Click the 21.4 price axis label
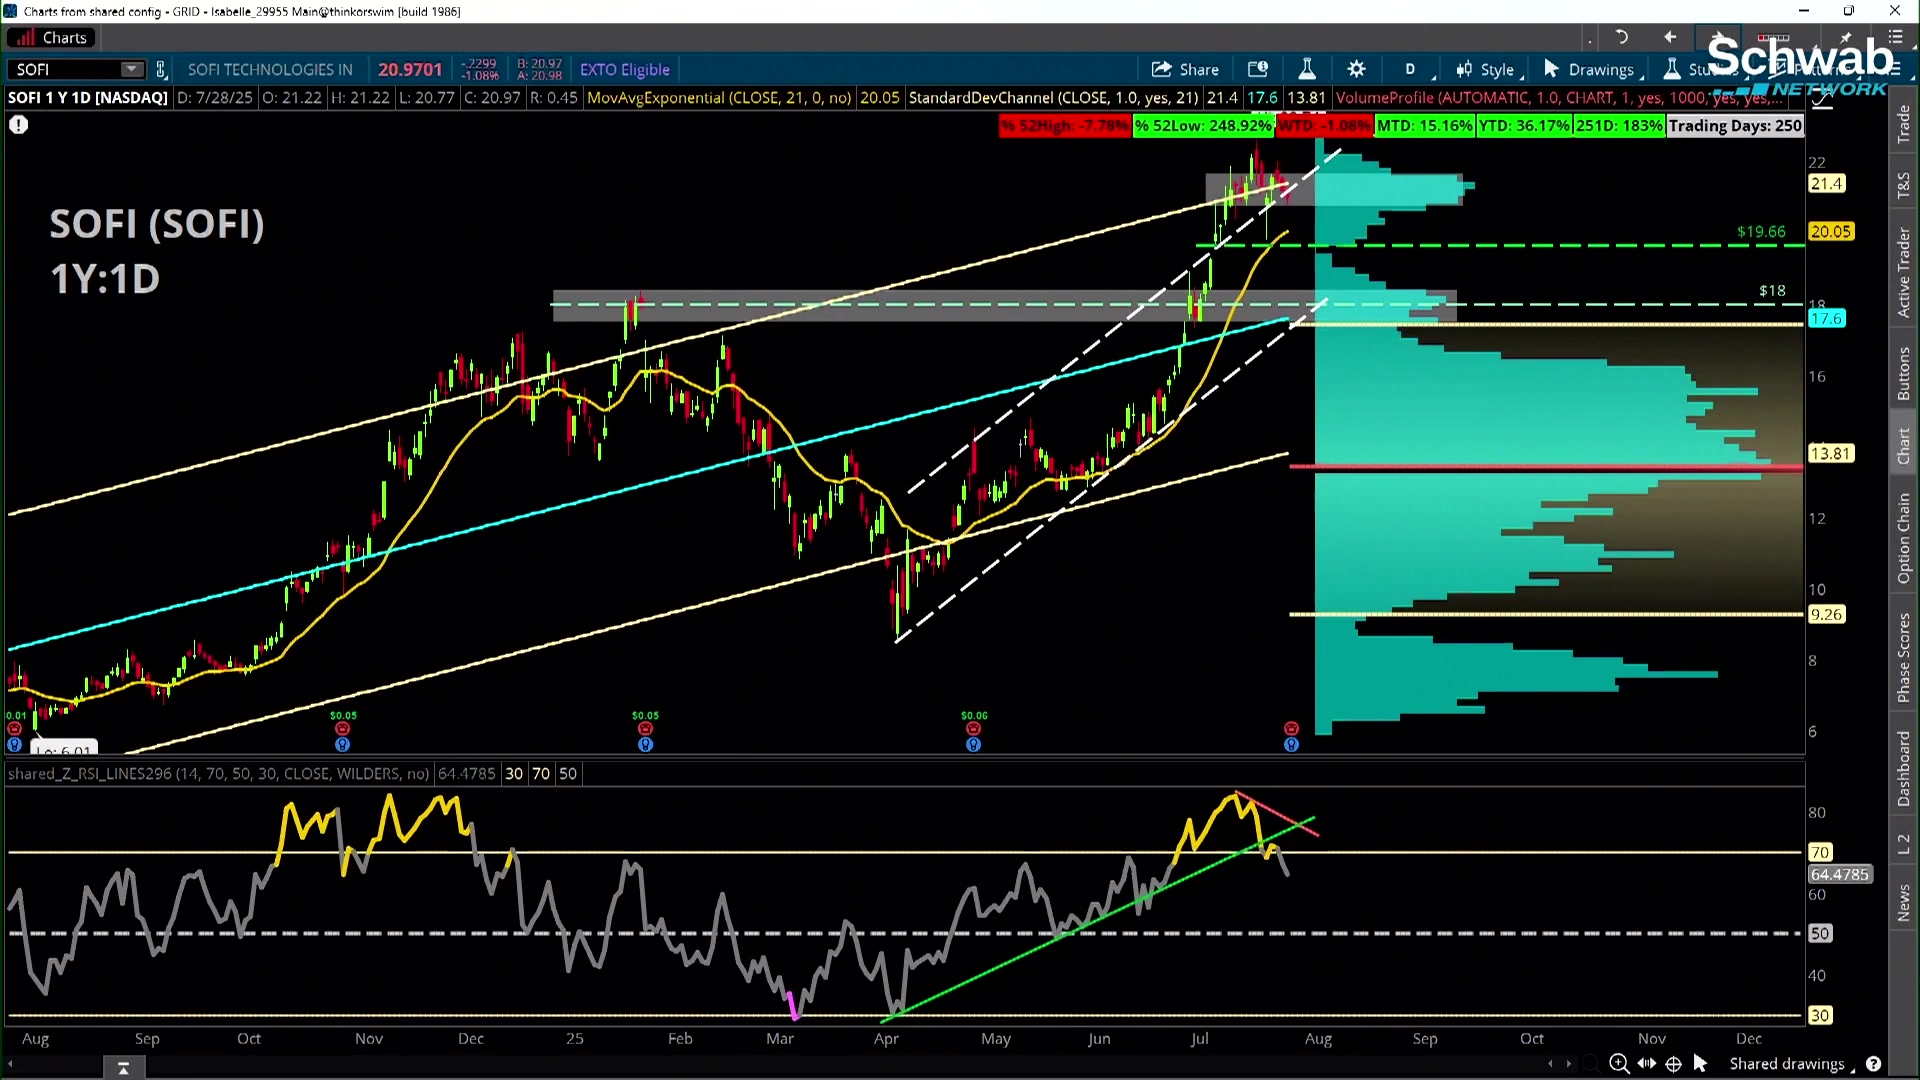 1826,184
